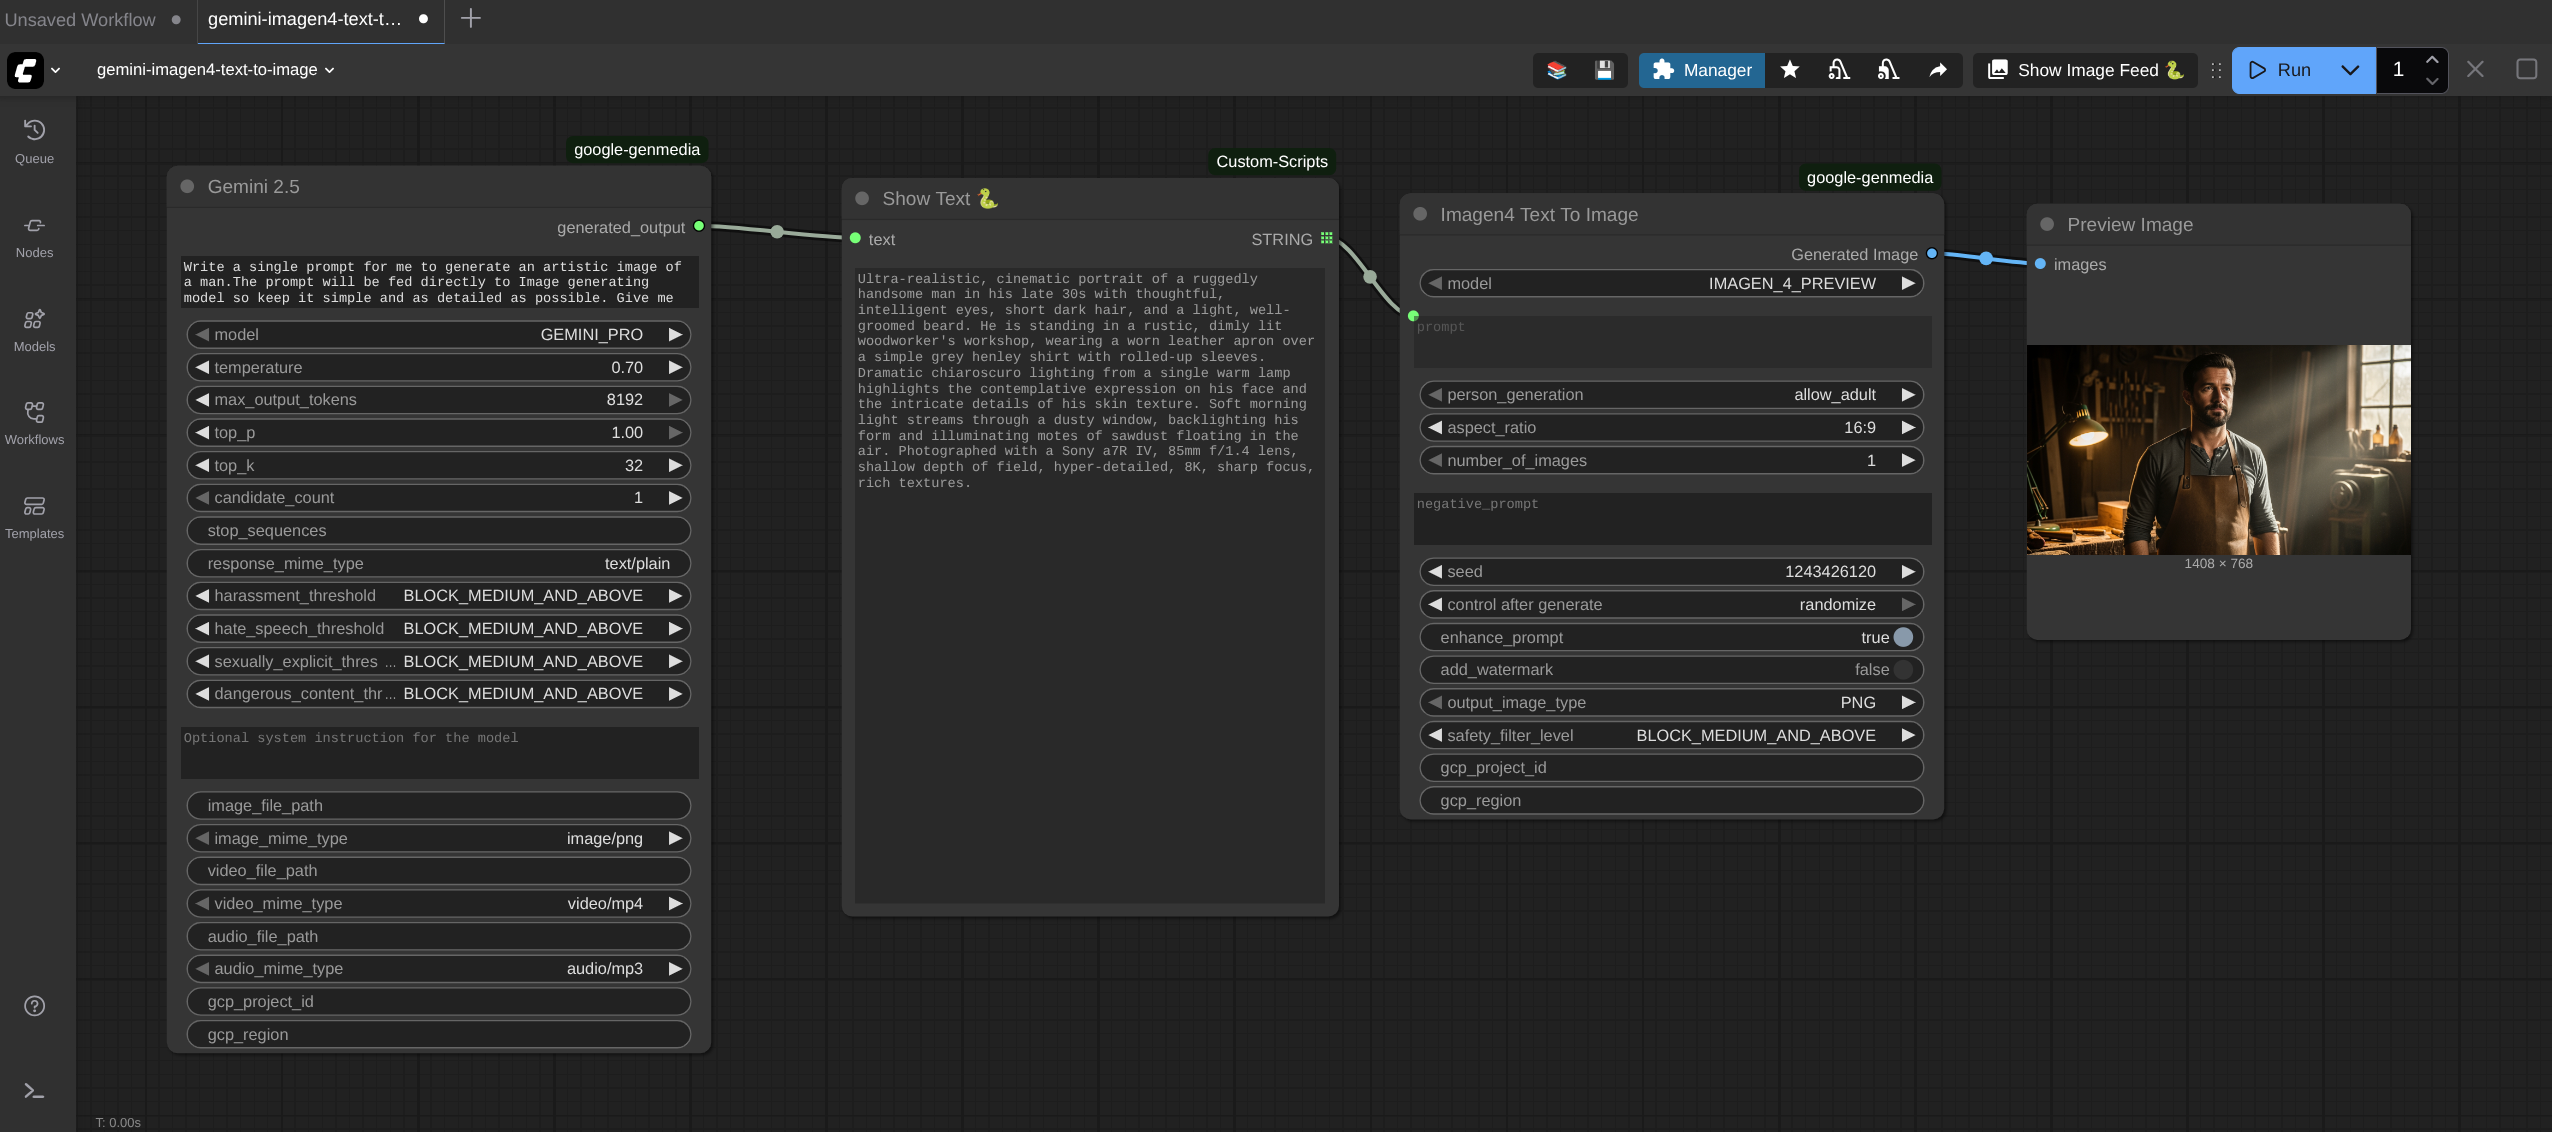Click the images input connector on Preview Image
The width and height of the screenshot is (2552, 1132).
point(2041,264)
